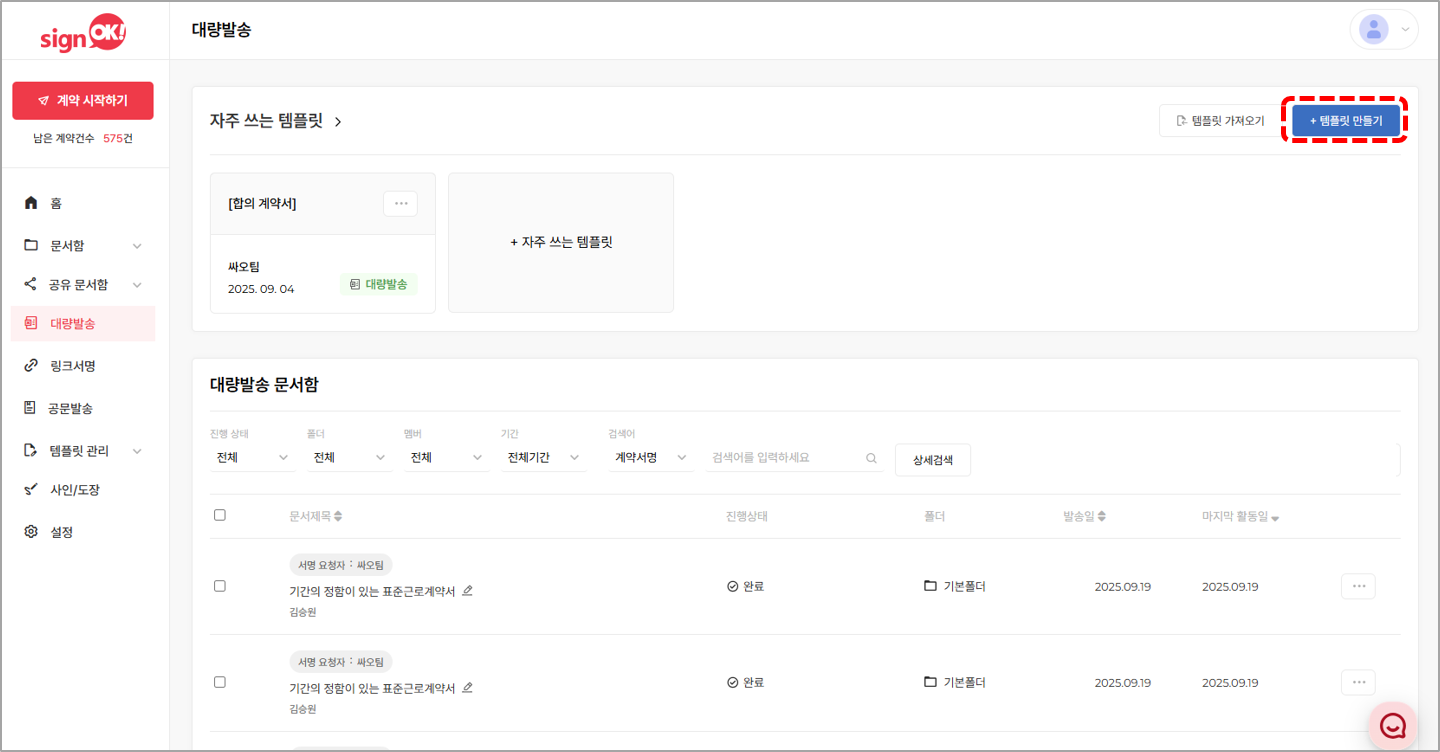Image resolution: width=1440 pixels, height=752 pixels.
Task: Toggle the select-all checkbox in table header
Action: pos(220,515)
